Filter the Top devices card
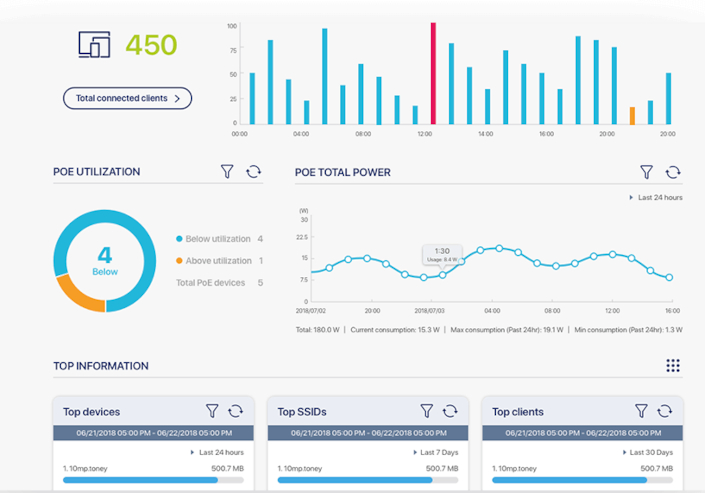This screenshot has height=493, width=705. pyautogui.click(x=212, y=411)
